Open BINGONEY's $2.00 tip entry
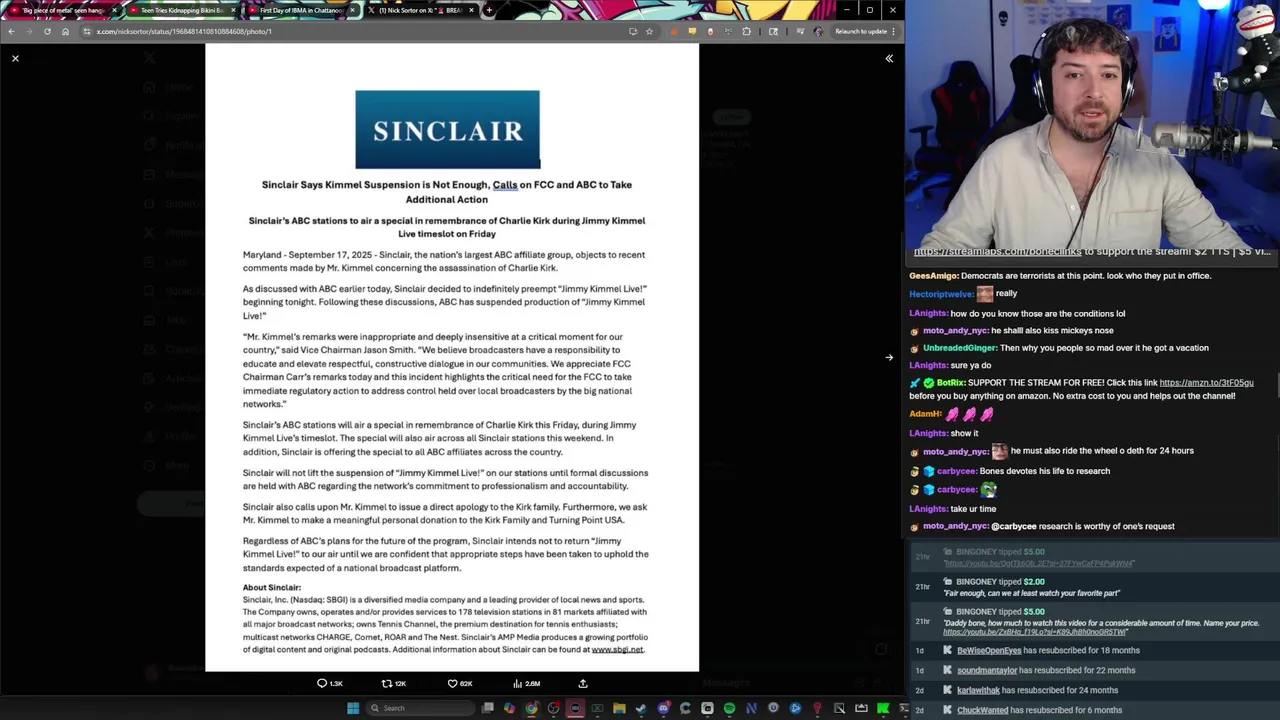The height and width of the screenshot is (720, 1280). tap(1094, 587)
